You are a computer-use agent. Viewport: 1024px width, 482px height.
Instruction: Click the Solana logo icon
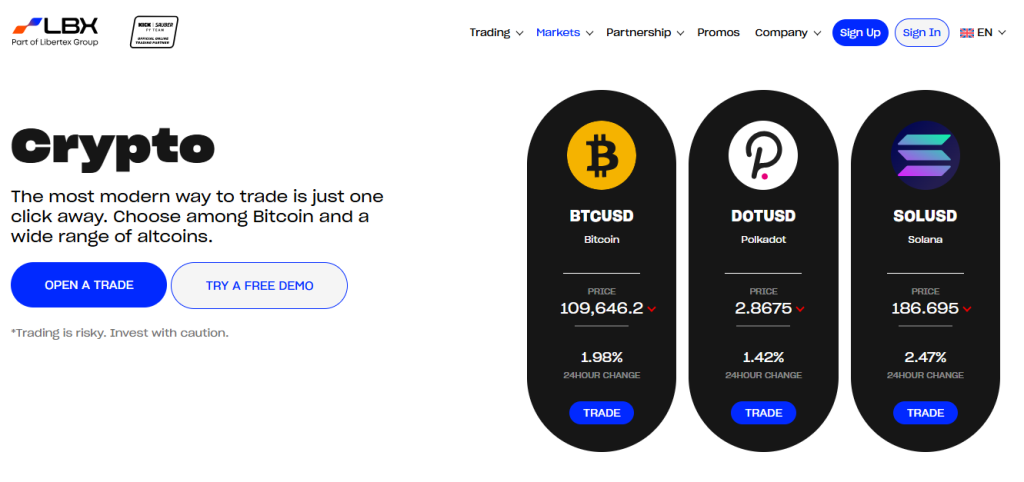(925, 157)
